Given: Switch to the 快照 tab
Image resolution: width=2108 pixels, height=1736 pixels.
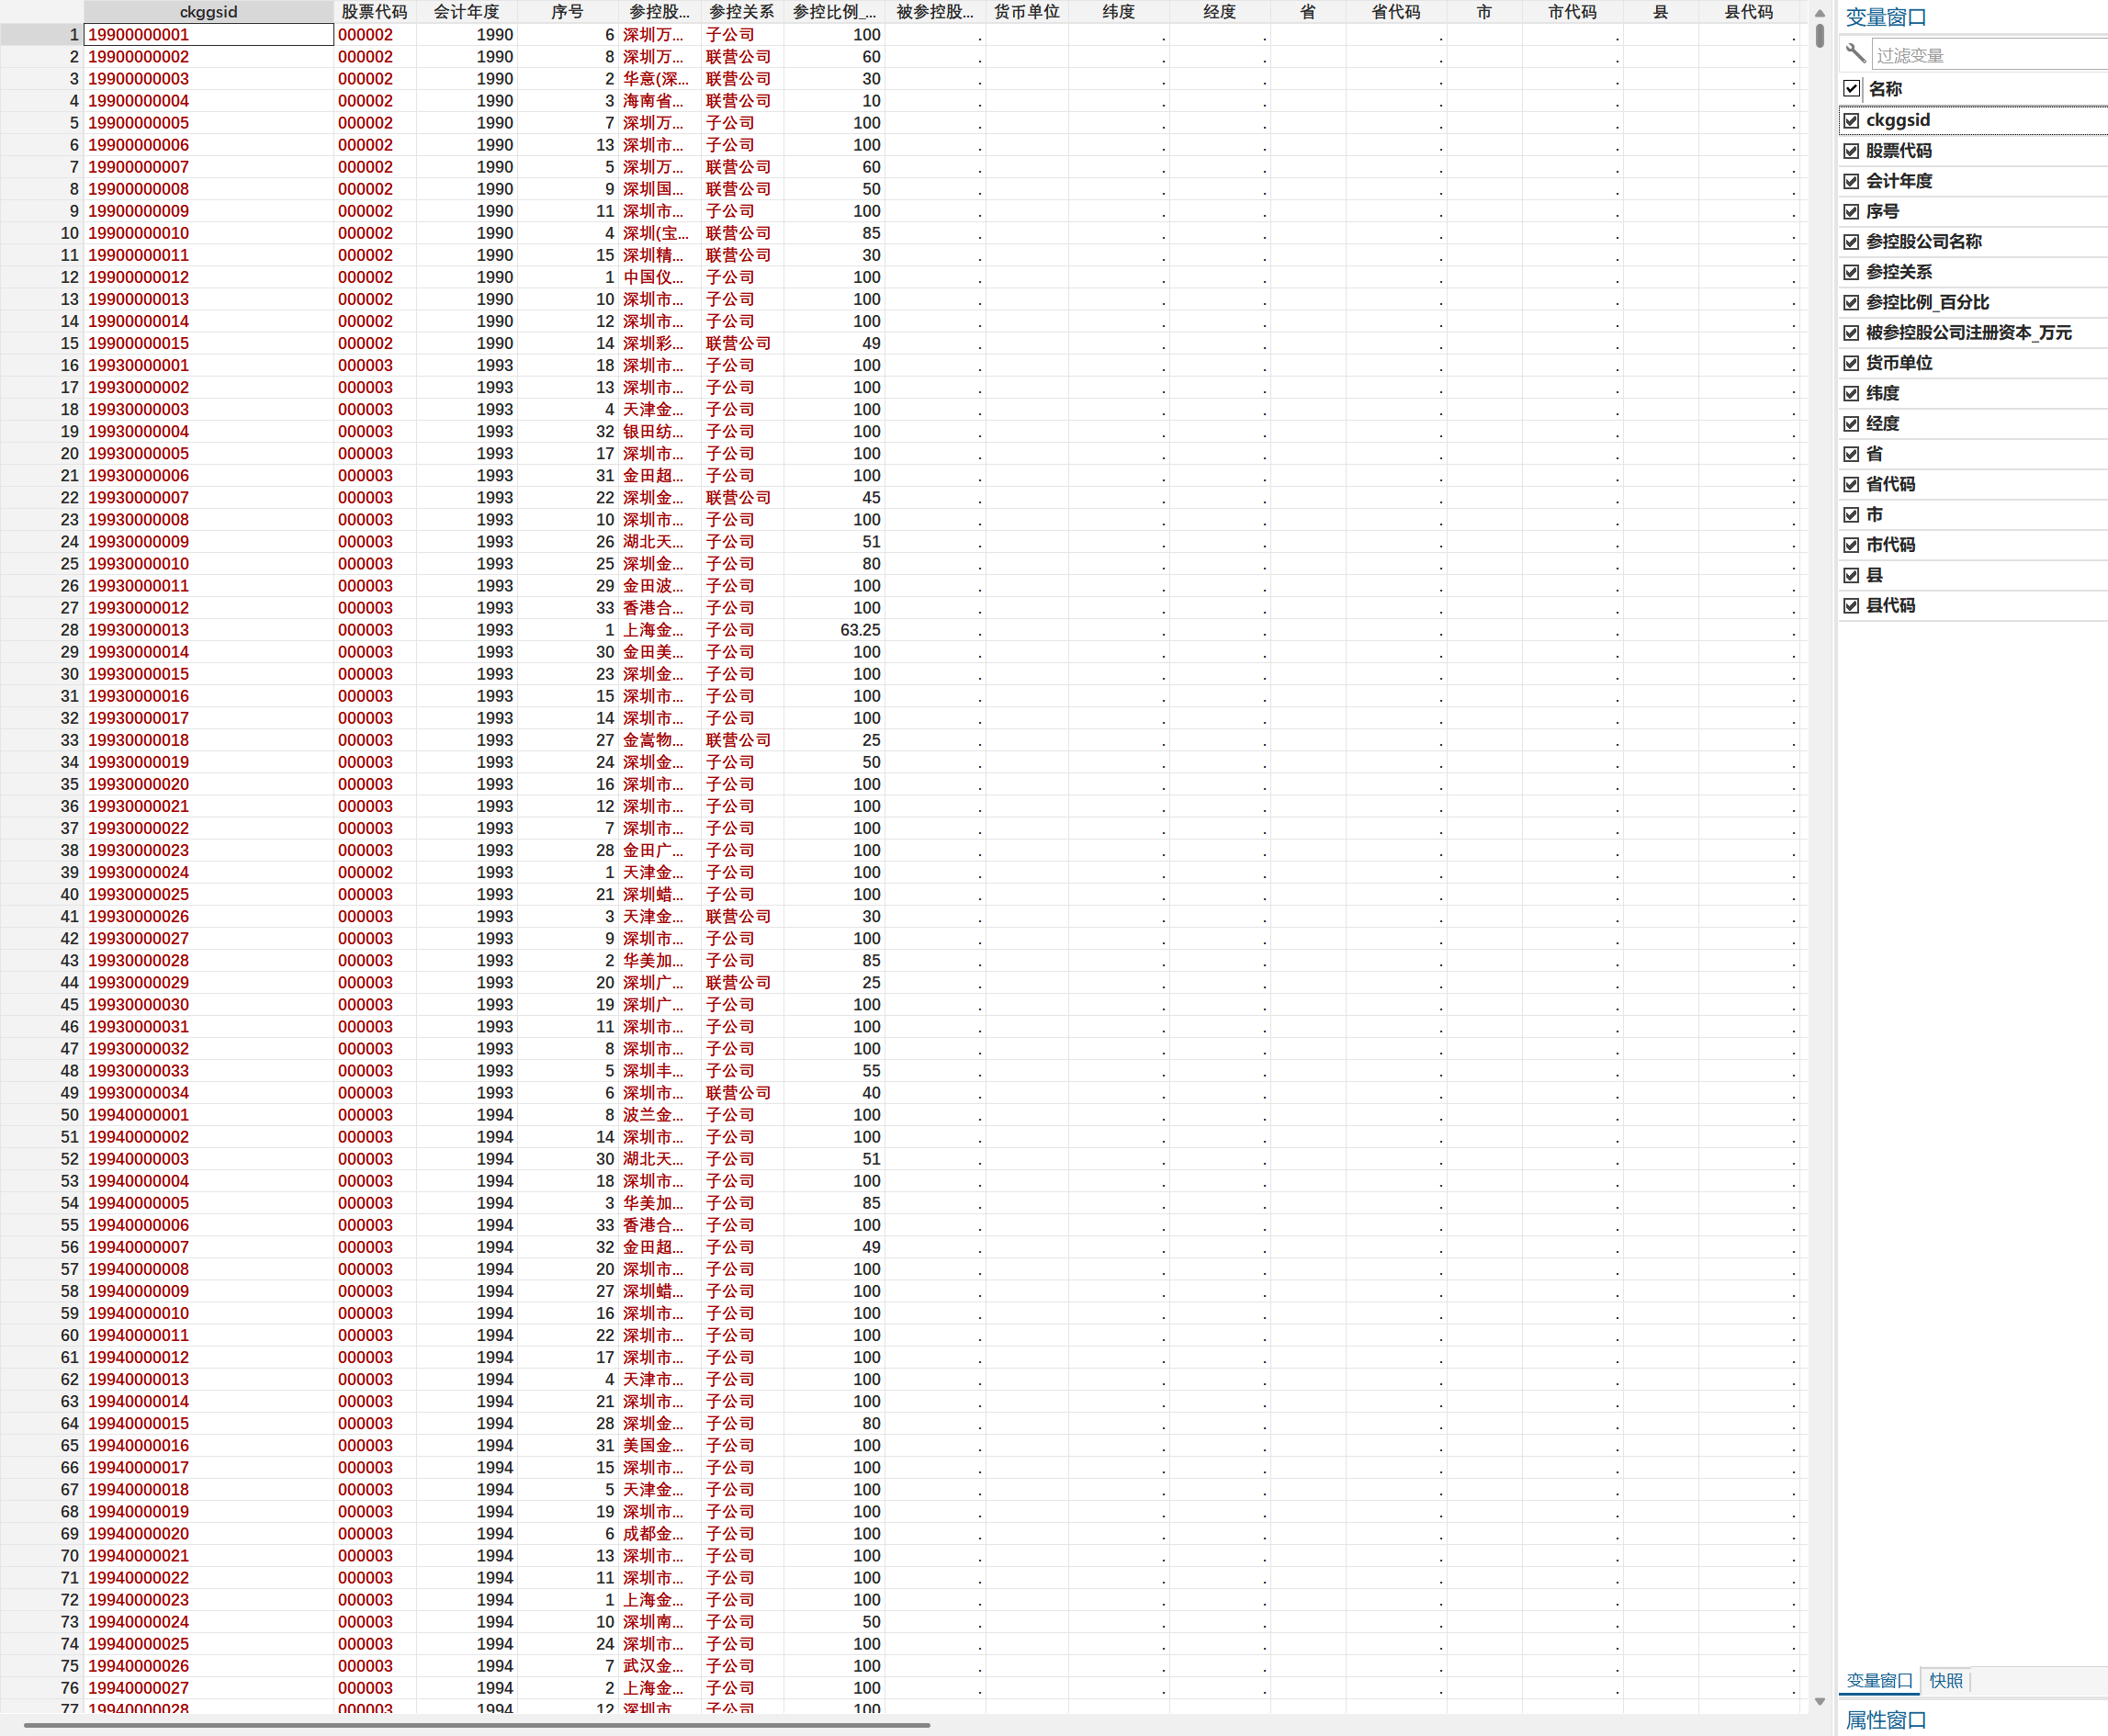Looking at the screenshot, I should pyautogui.click(x=1945, y=1681).
